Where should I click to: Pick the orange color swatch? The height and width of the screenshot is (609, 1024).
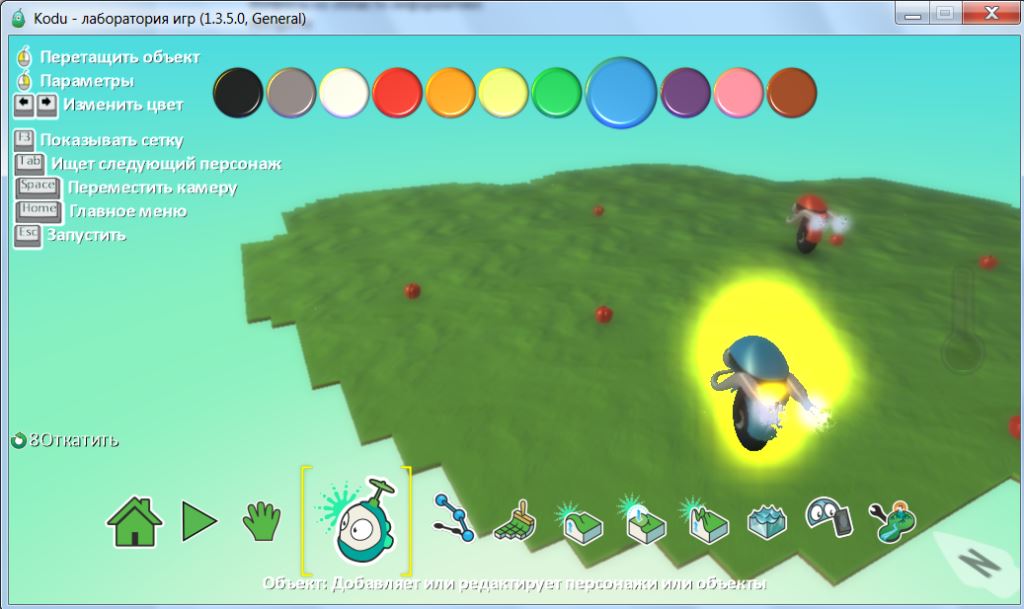pos(450,93)
